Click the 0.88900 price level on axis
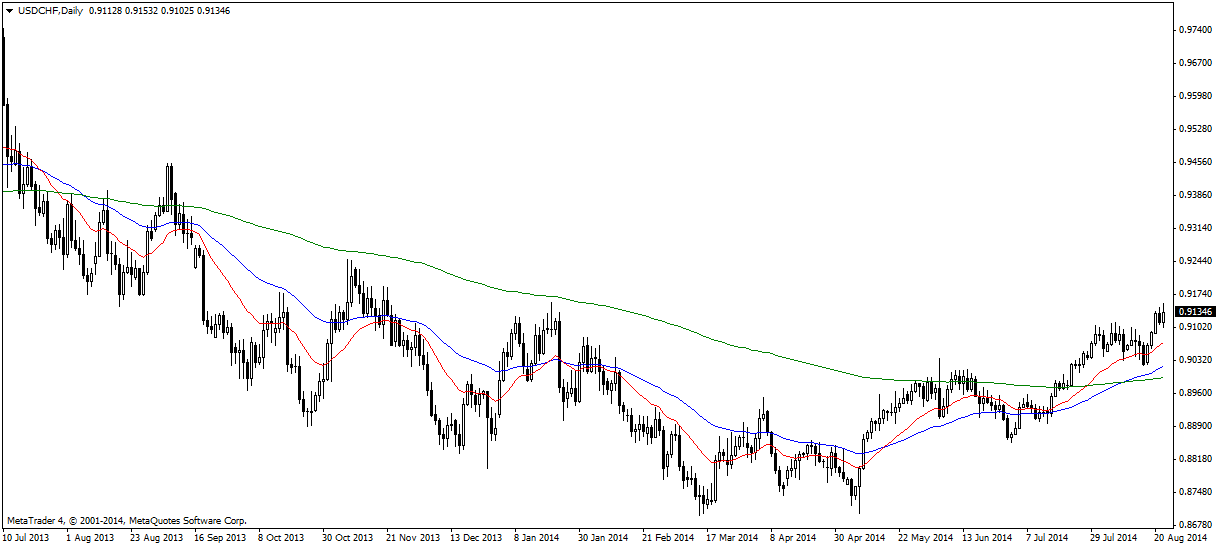The image size is (1216, 546). [x=1192, y=426]
